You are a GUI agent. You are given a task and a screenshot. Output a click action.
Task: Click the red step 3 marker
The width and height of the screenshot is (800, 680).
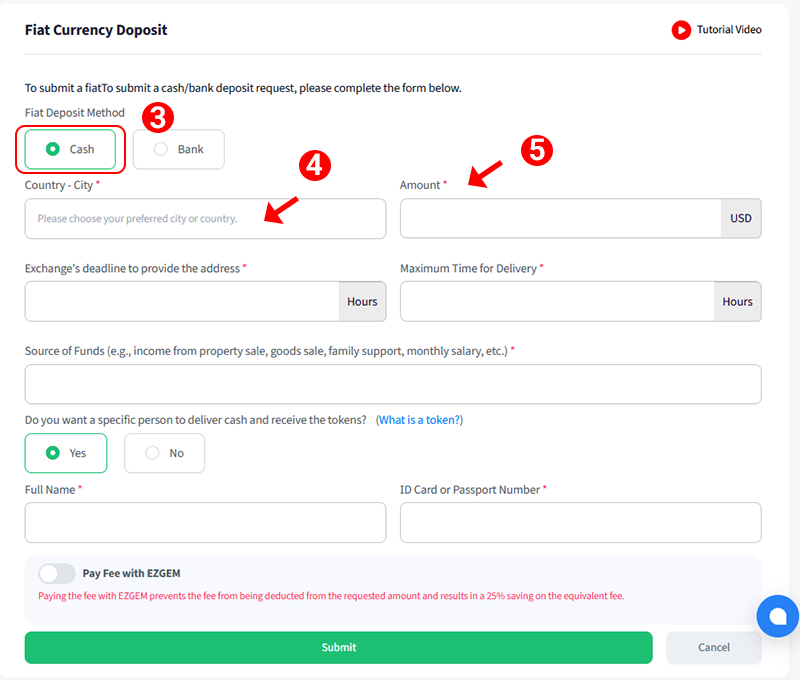tap(158, 117)
